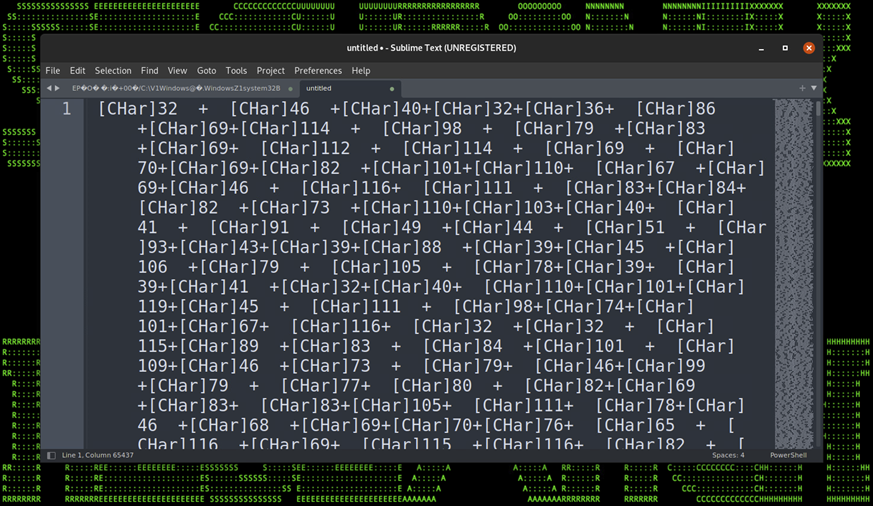Viewport: 873px width, 506px height.
Task: Open the File menu
Action: 53,71
